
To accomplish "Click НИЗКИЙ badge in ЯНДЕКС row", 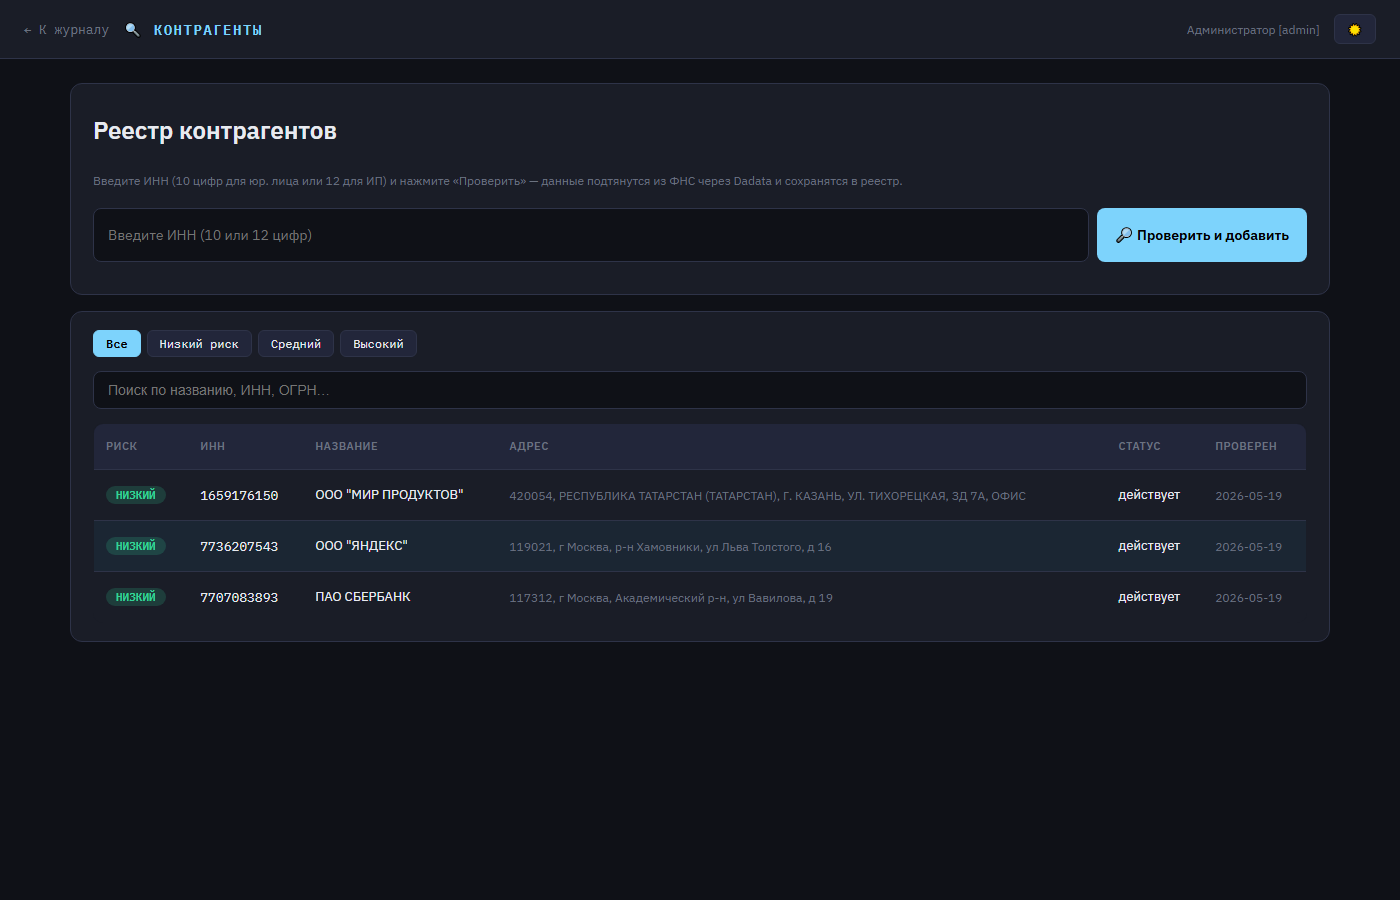I will 136,546.
